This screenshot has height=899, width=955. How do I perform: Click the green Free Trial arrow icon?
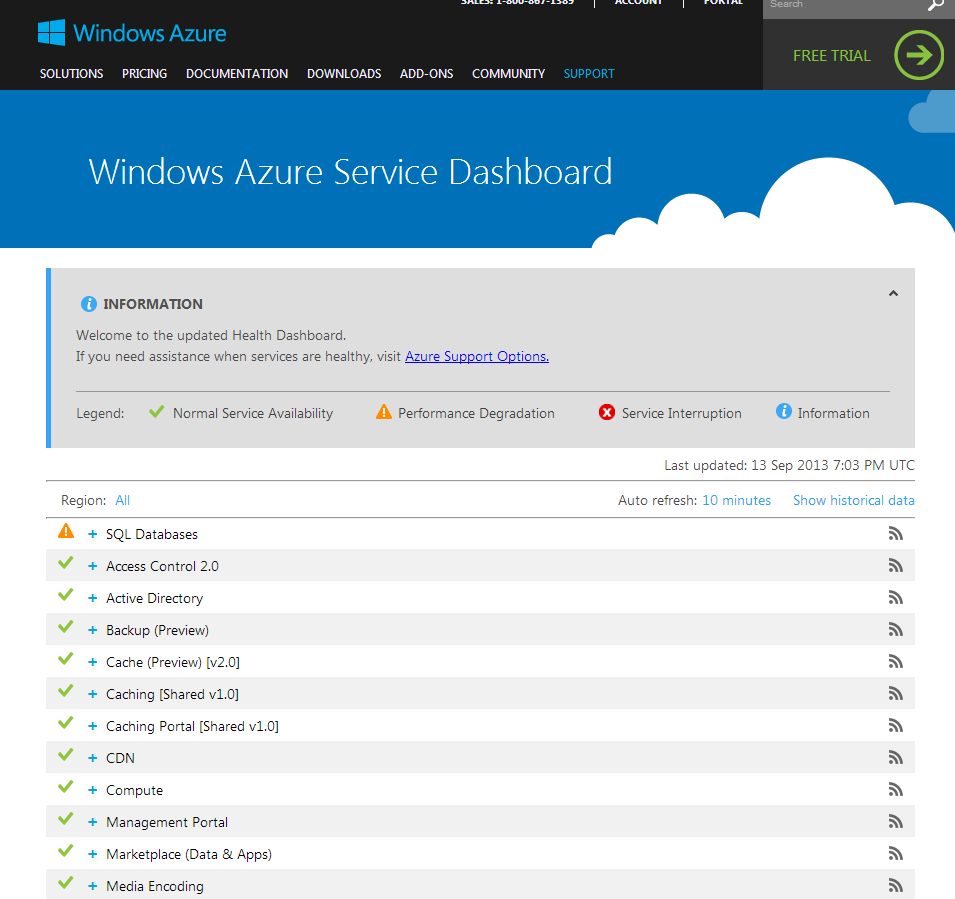(x=918, y=55)
